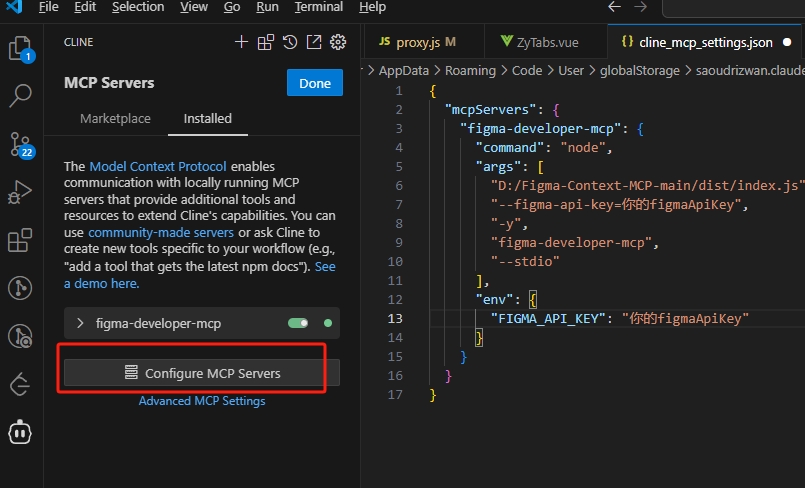Screen dimensions: 805x488
Task: Click the "args" key on line 5
Action: point(498,166)
